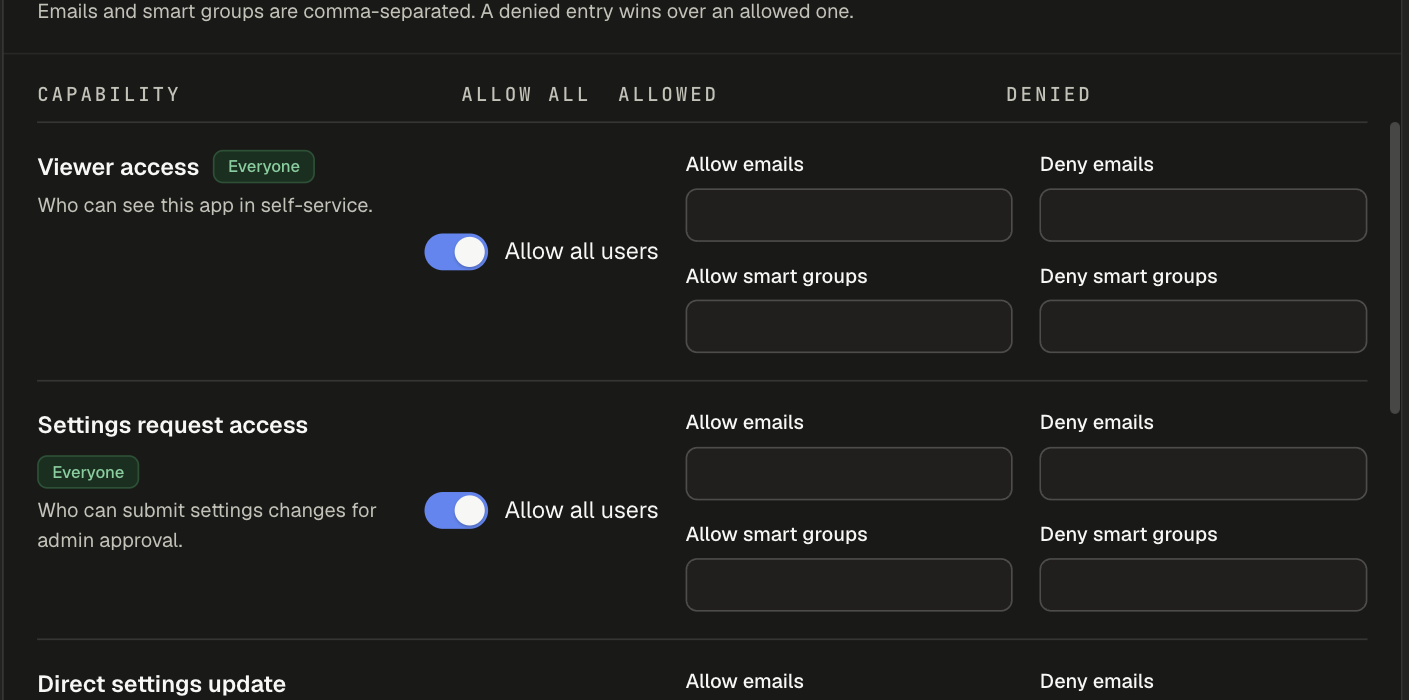The height and width of the screenshot is (700, 1409).
Task: Click Everyone badge under Settings request access
Action: pyautogui.click(x=88, y=472)
